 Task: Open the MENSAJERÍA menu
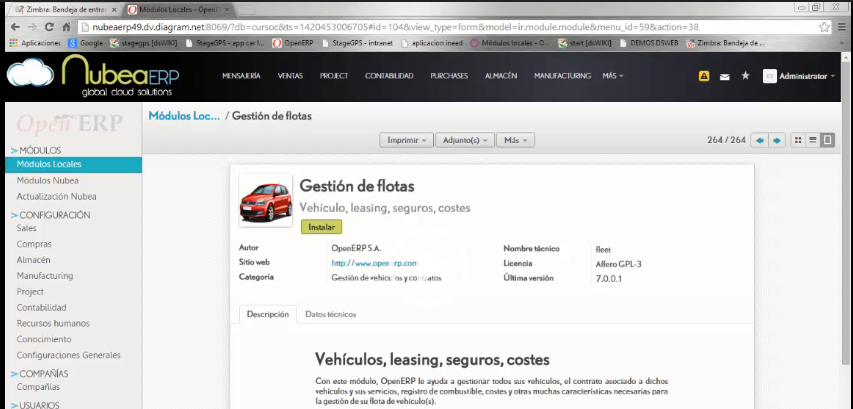(241, 76)
